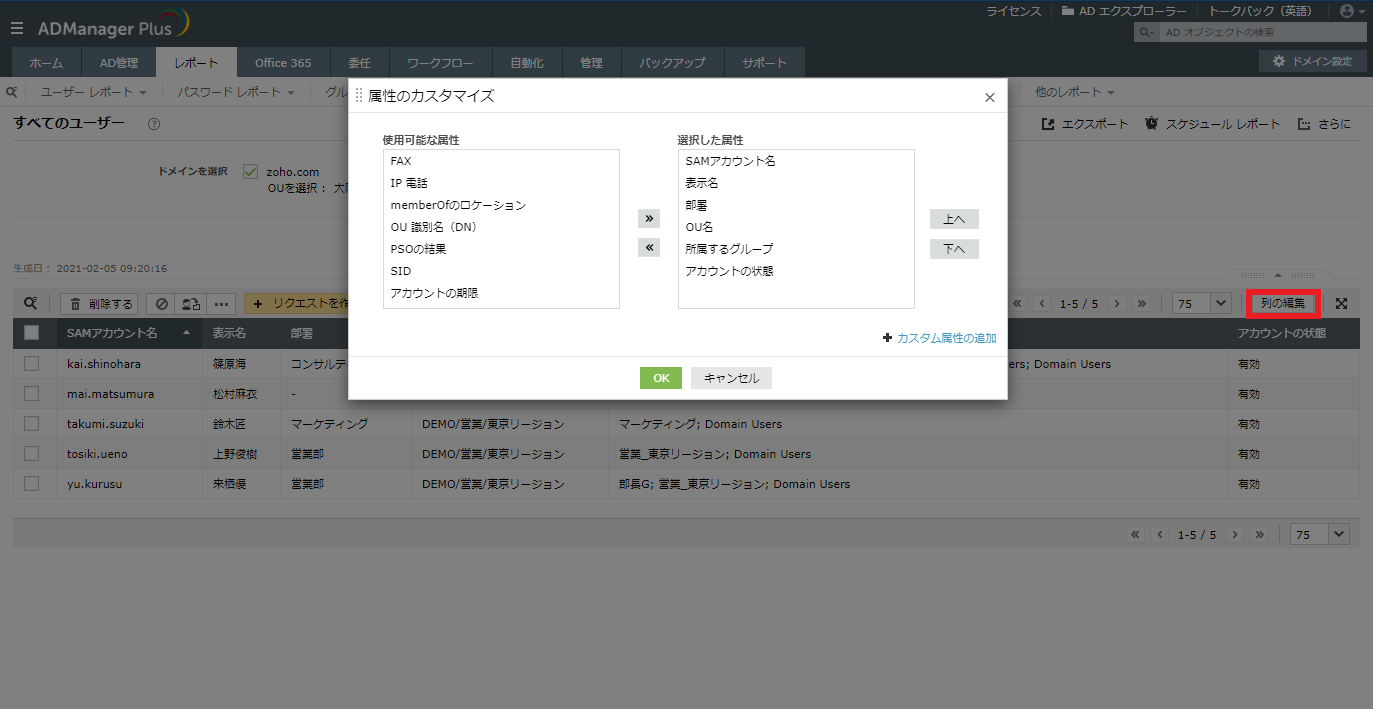Click the 削除する trash button
The width and height of the screenshot is (1373, 709).
pos(99,304)
